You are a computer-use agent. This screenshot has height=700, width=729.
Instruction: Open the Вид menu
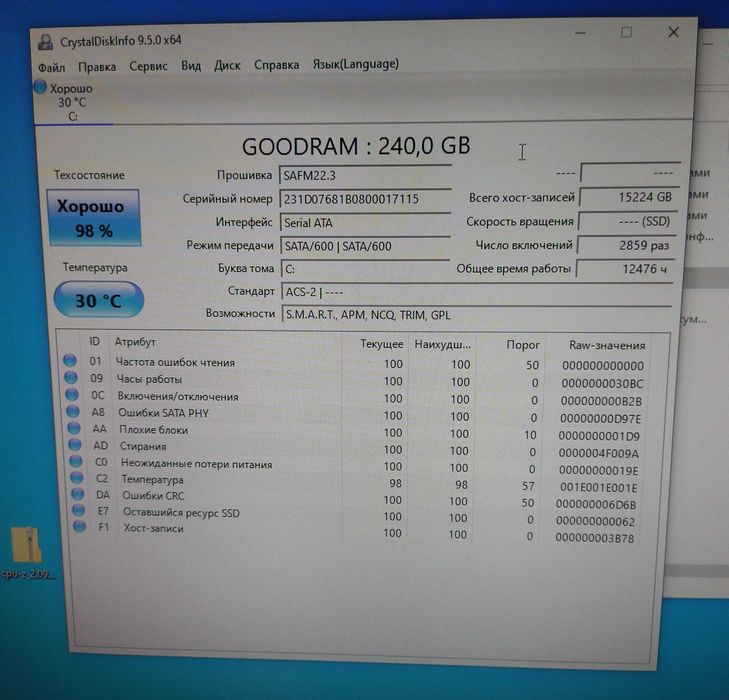click(191, 66)
